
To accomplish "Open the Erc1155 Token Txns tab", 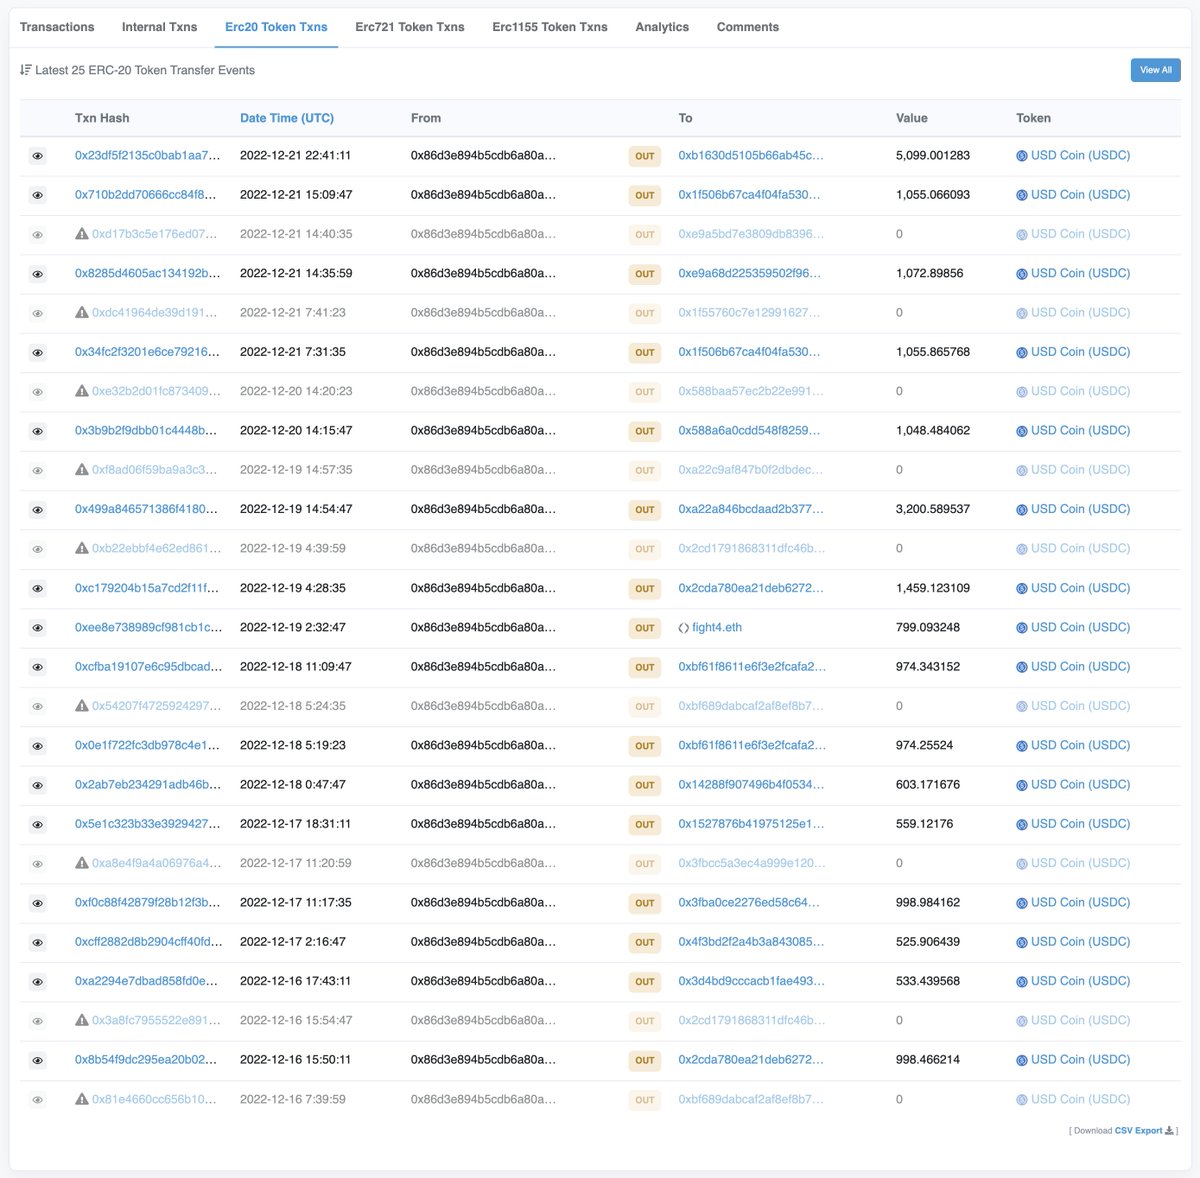I will 550,27.
